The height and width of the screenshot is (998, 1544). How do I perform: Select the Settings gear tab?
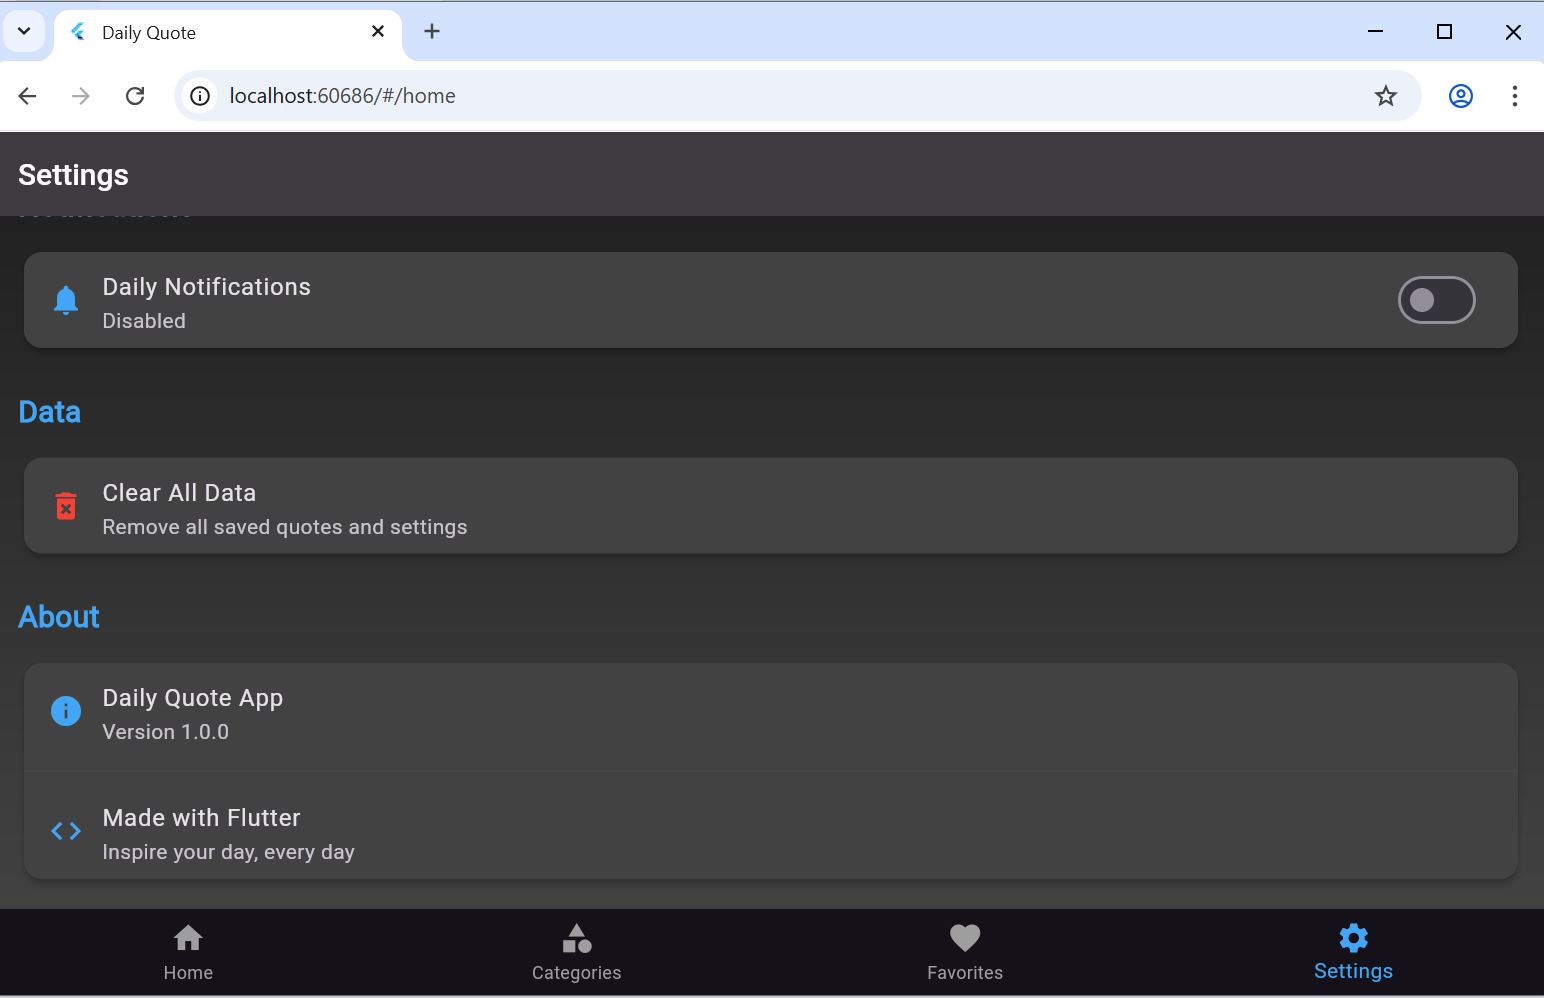(x=1352, y=952)
